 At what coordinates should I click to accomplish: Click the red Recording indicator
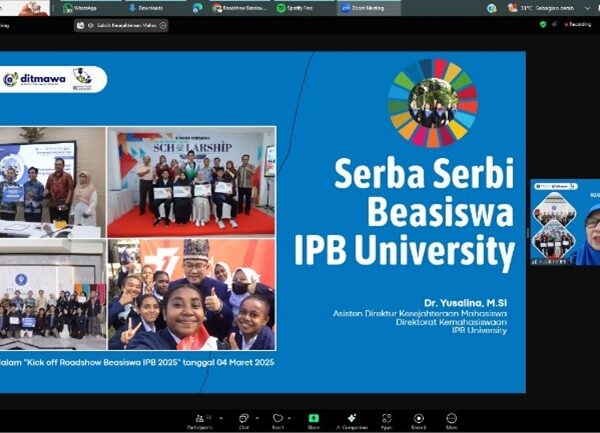pos(578,24)
